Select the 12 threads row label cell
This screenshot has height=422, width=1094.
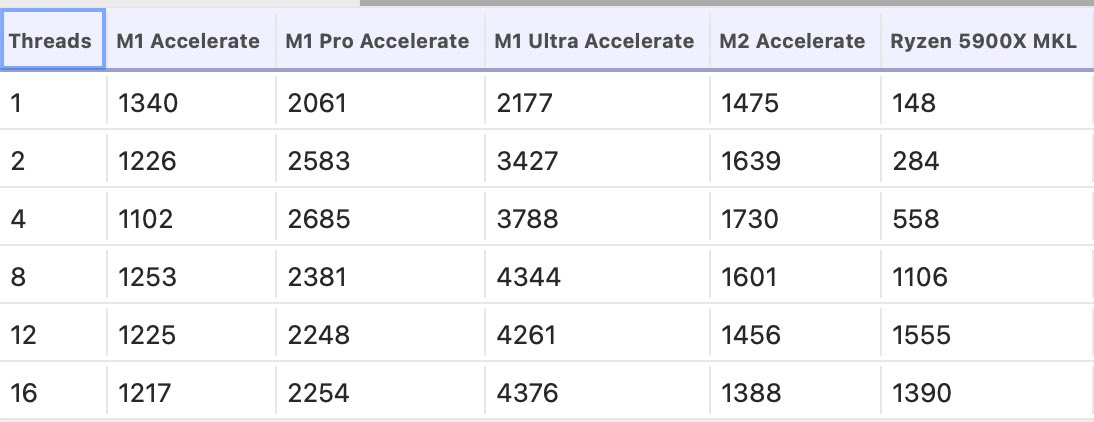click(53, 335)
